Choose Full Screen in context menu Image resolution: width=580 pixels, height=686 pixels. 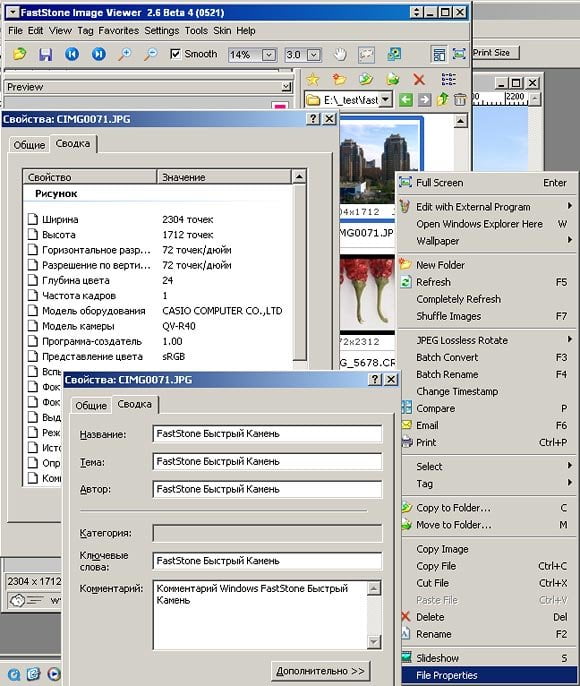(x=487, y=182)
